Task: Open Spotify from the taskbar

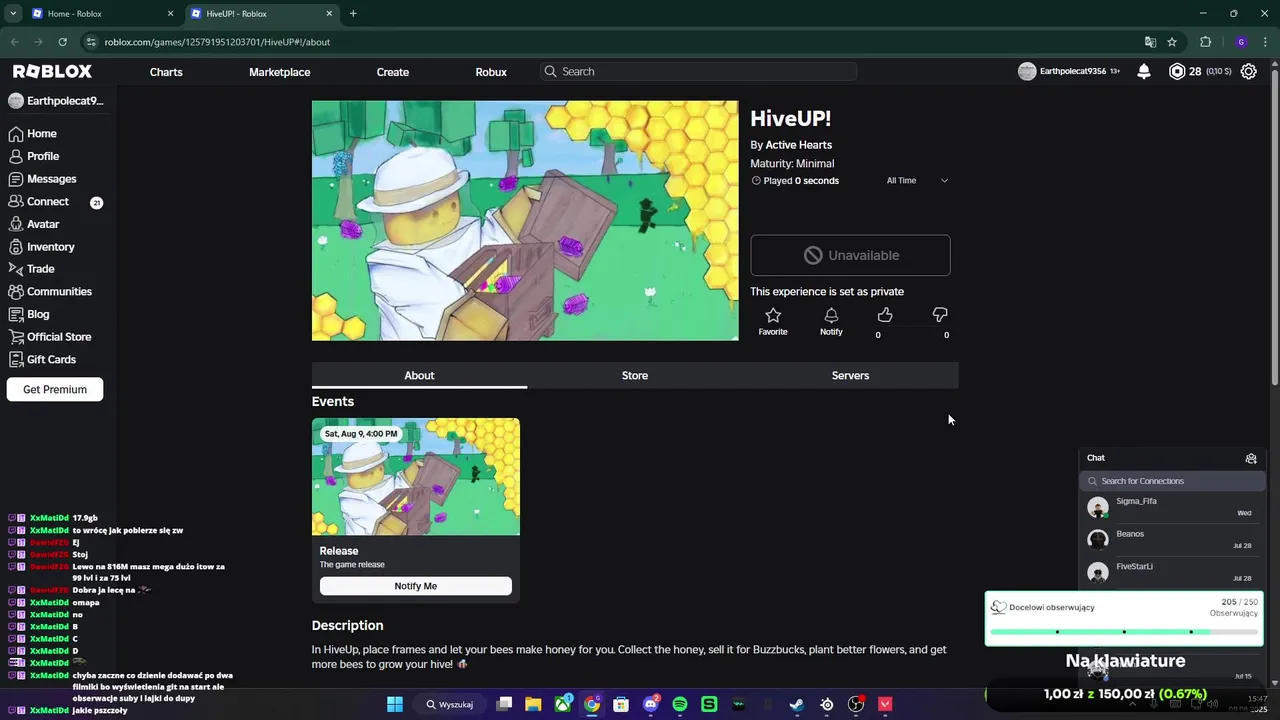Action: (x=680, y=704)
